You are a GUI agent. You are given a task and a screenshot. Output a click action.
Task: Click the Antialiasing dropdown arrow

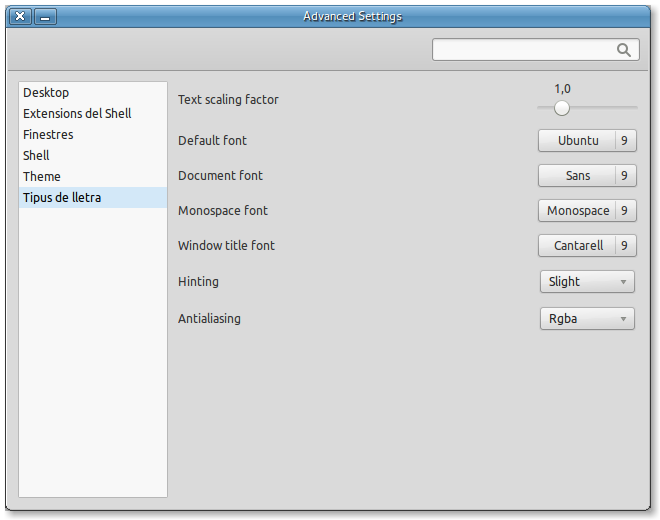click(623, 319)
